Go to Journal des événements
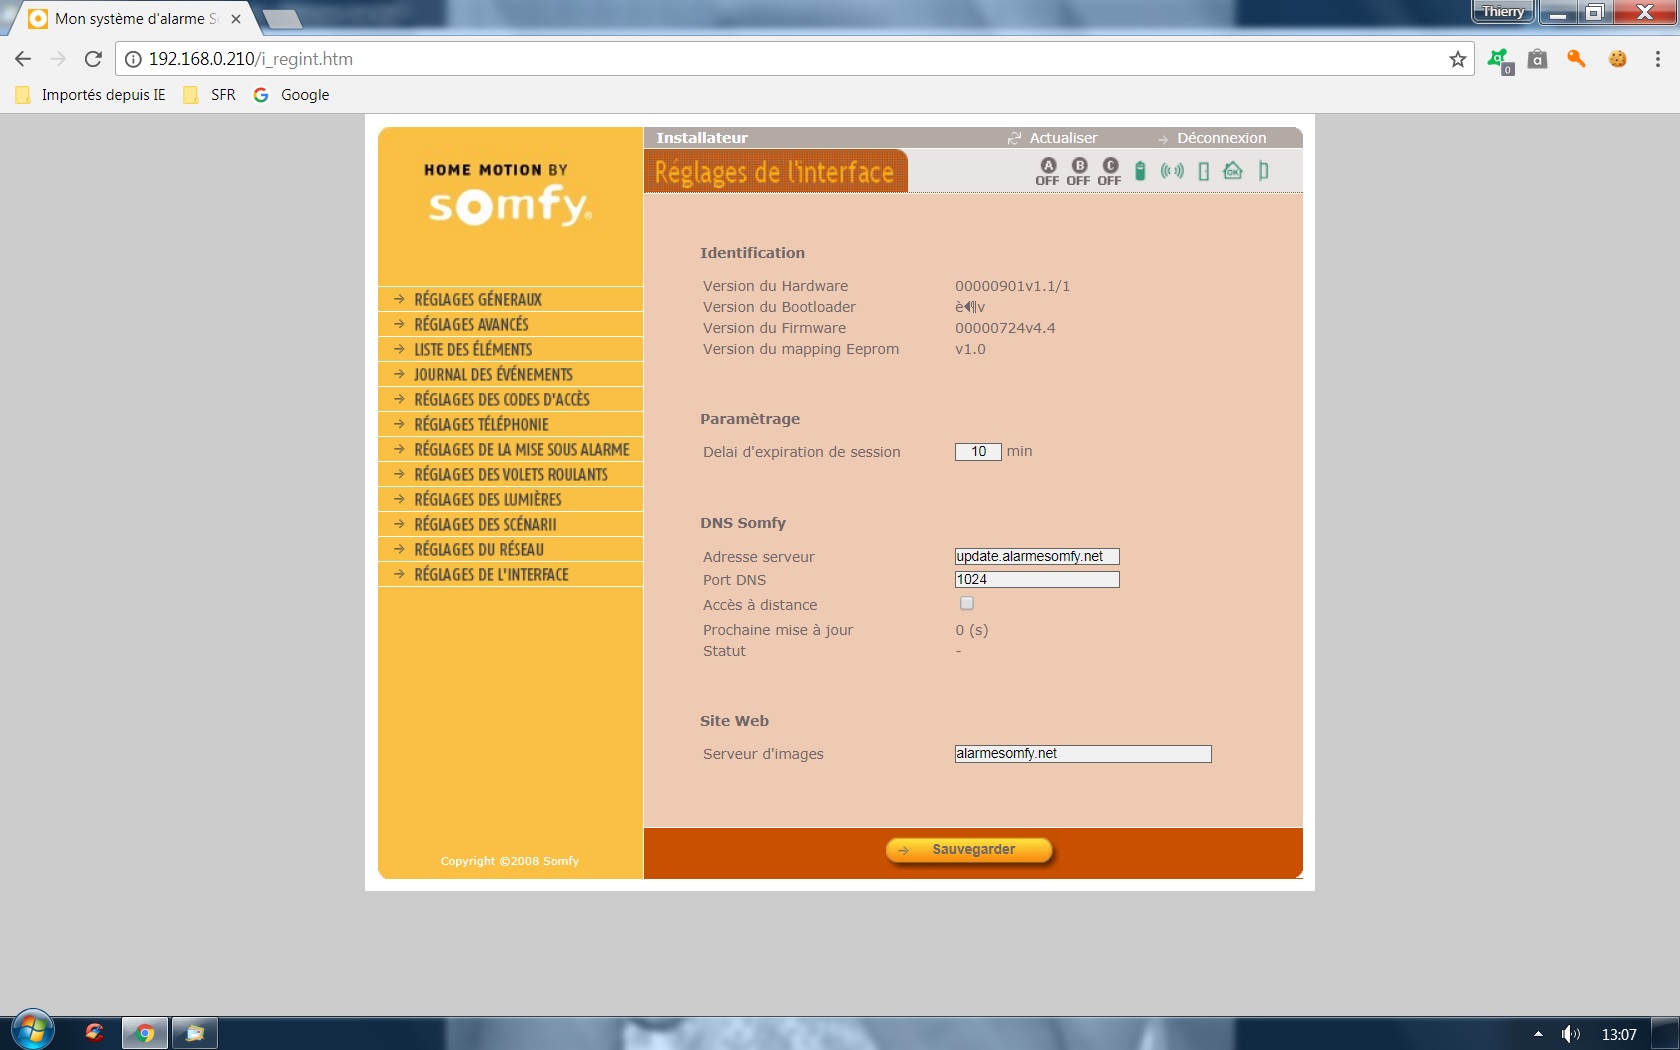Image resolution: width=1680 pixels, height=1050 pixels. click(x=493, y=374)
